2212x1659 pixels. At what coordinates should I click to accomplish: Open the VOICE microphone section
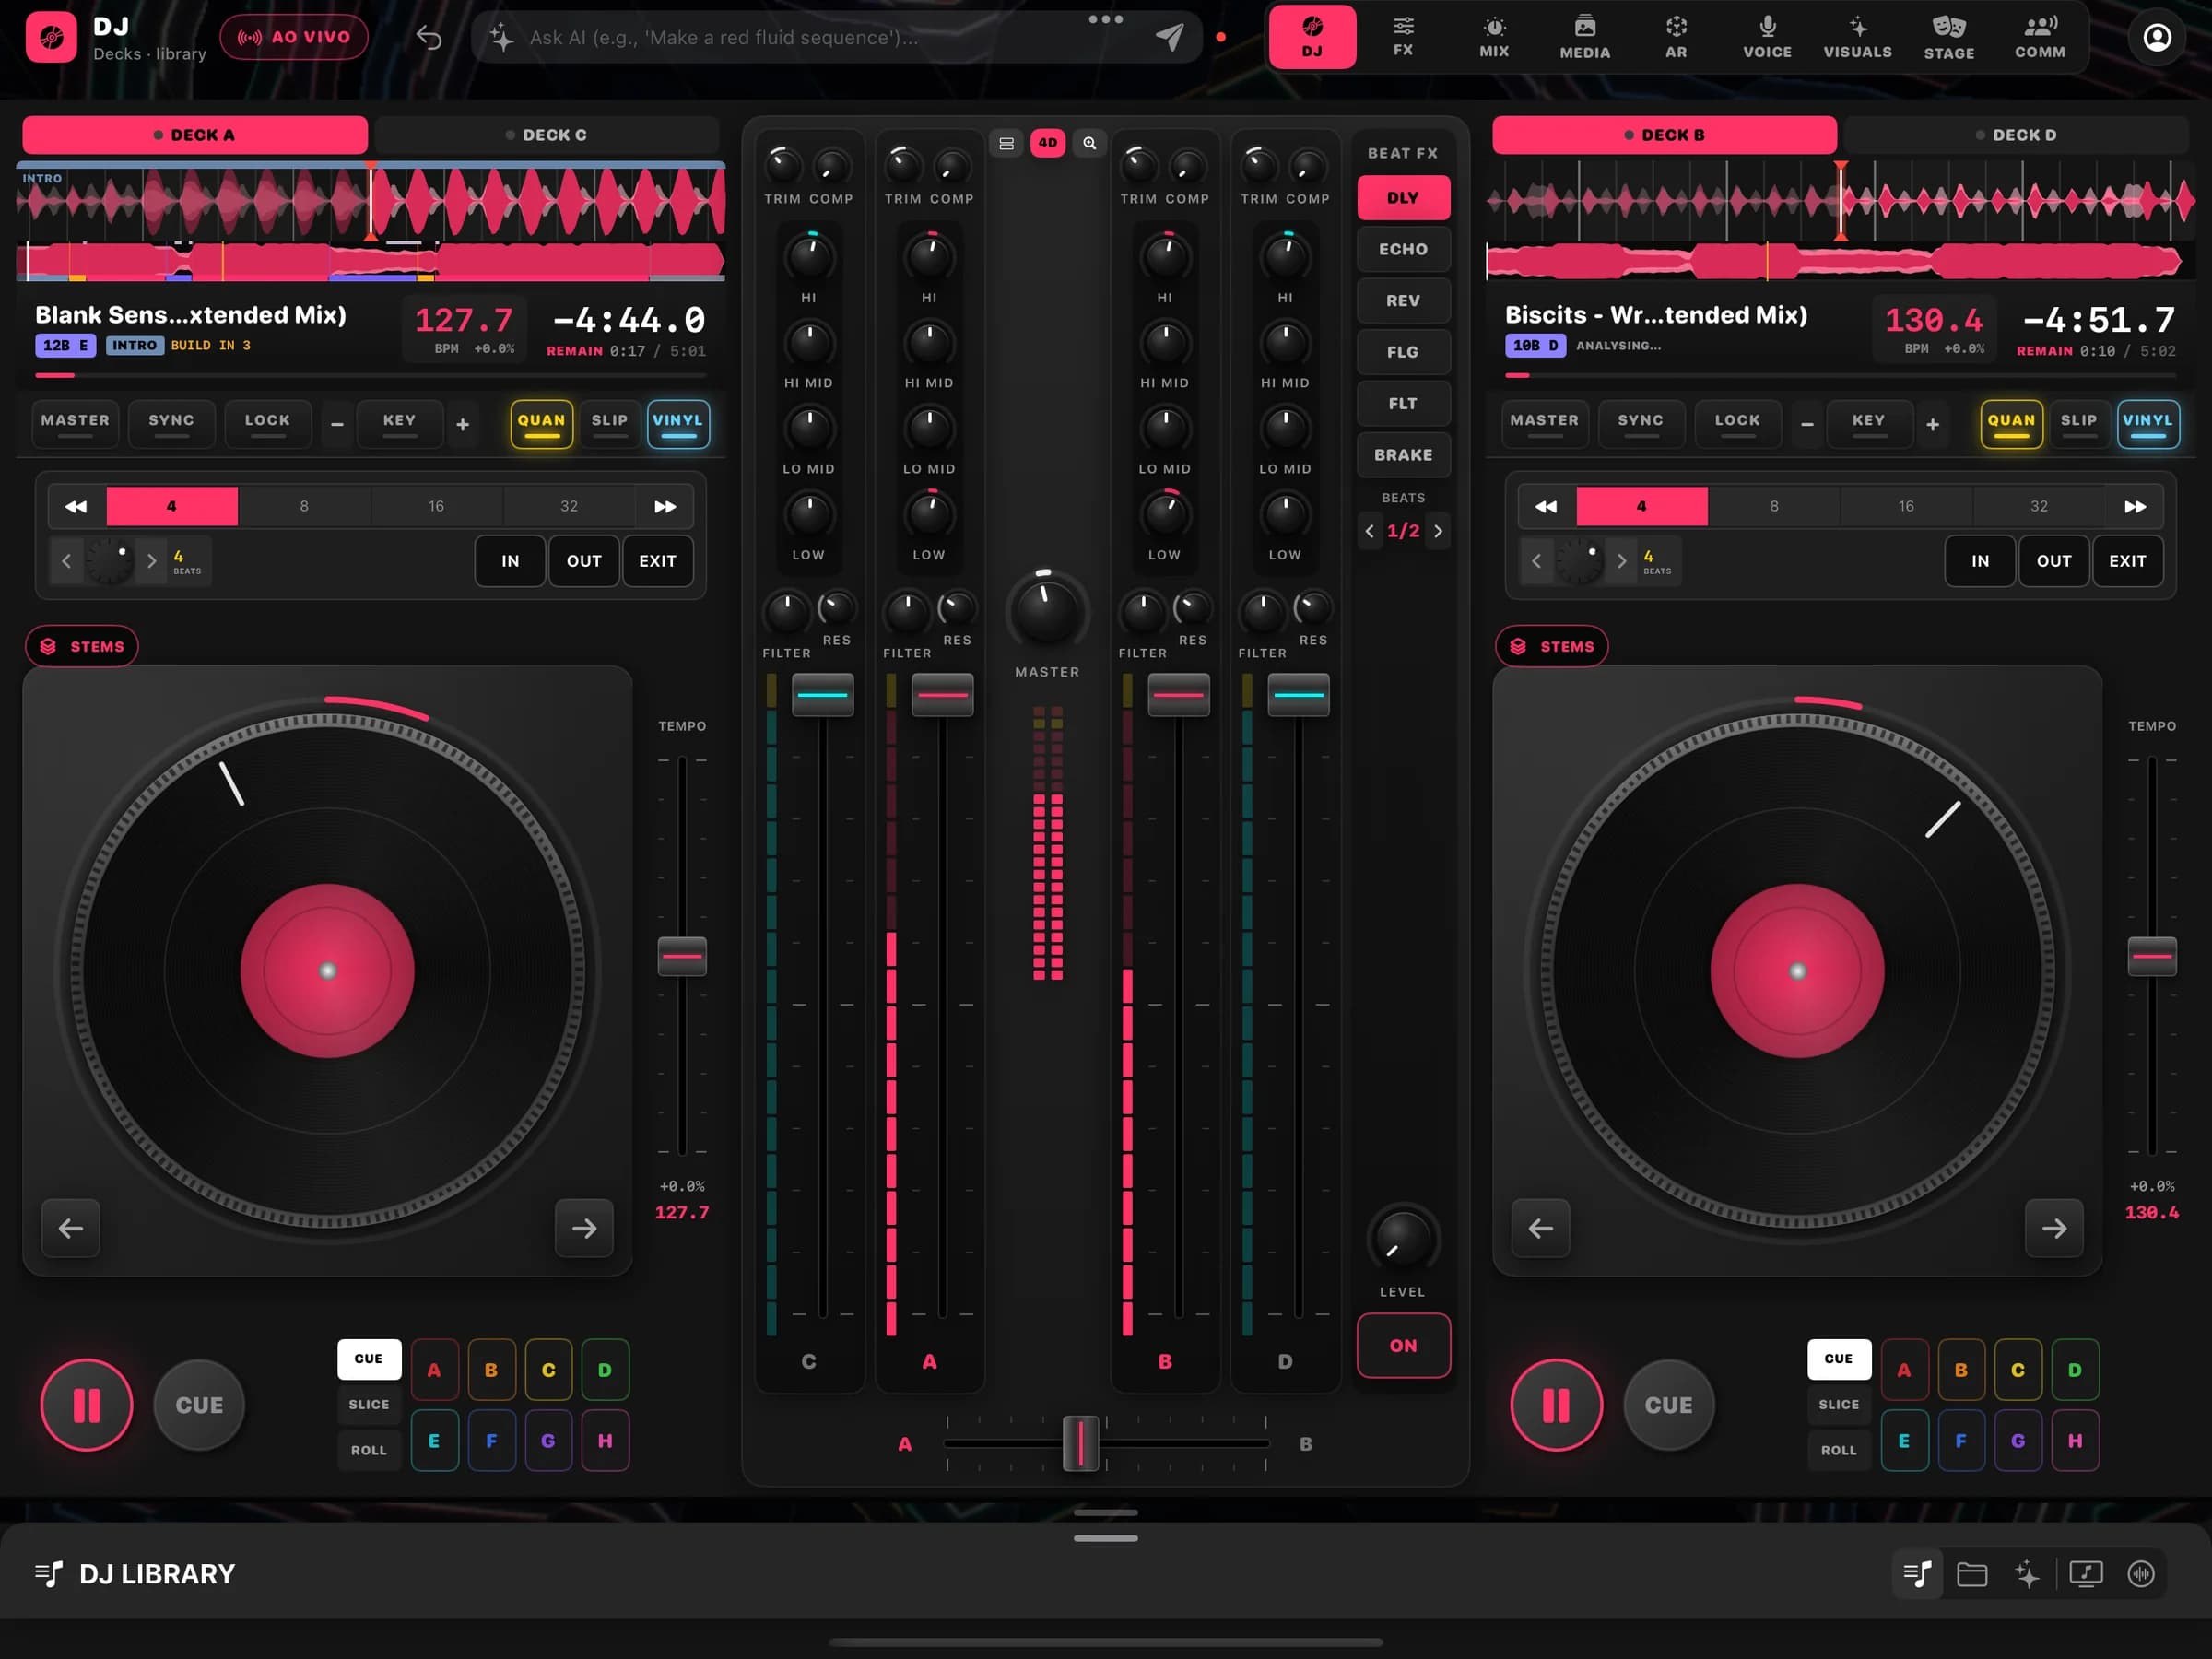[x=1767, y=37]
